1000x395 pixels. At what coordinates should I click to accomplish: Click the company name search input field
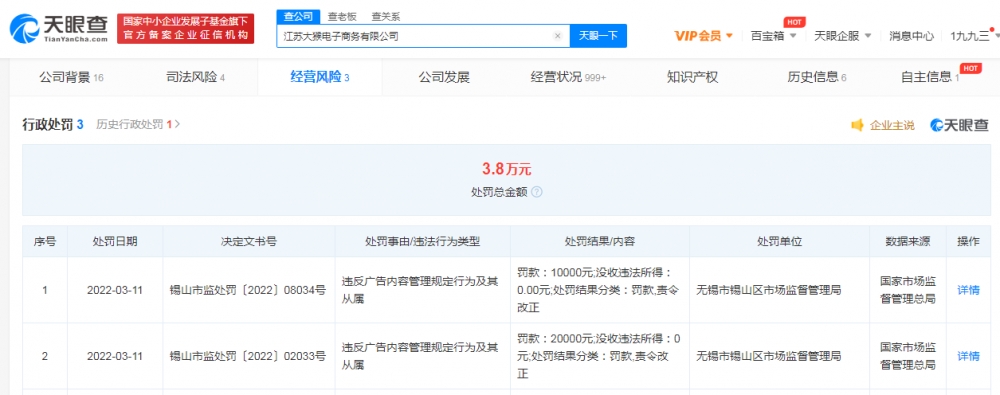click(x=415, y=36)
